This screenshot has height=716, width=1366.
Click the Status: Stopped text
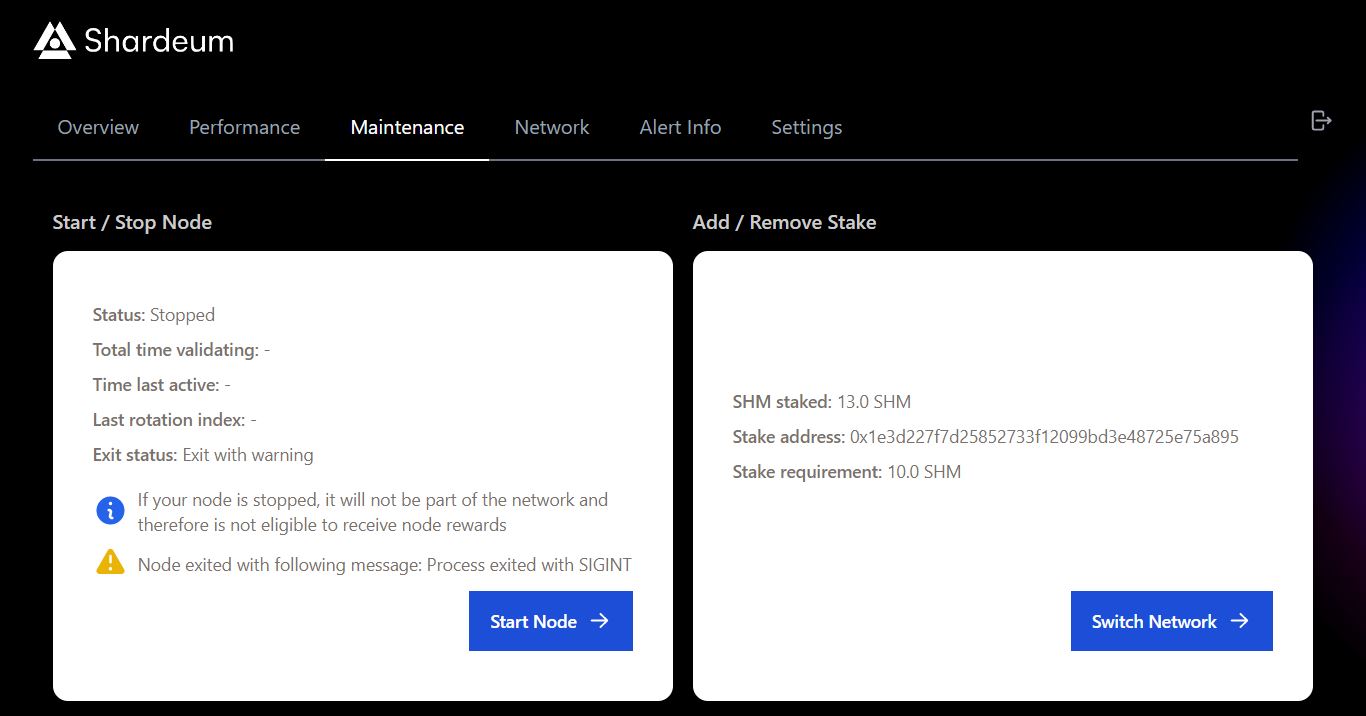(x=153, y=314)
